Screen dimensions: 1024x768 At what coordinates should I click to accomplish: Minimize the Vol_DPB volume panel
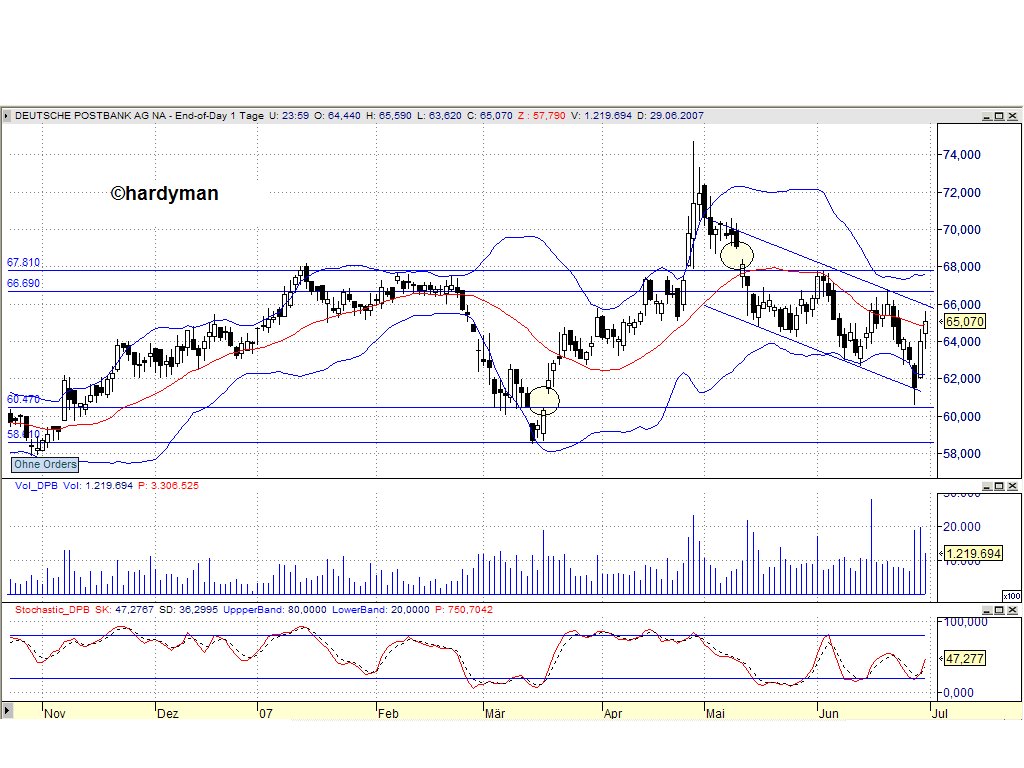pyautogui.click(x=987, y=486)
